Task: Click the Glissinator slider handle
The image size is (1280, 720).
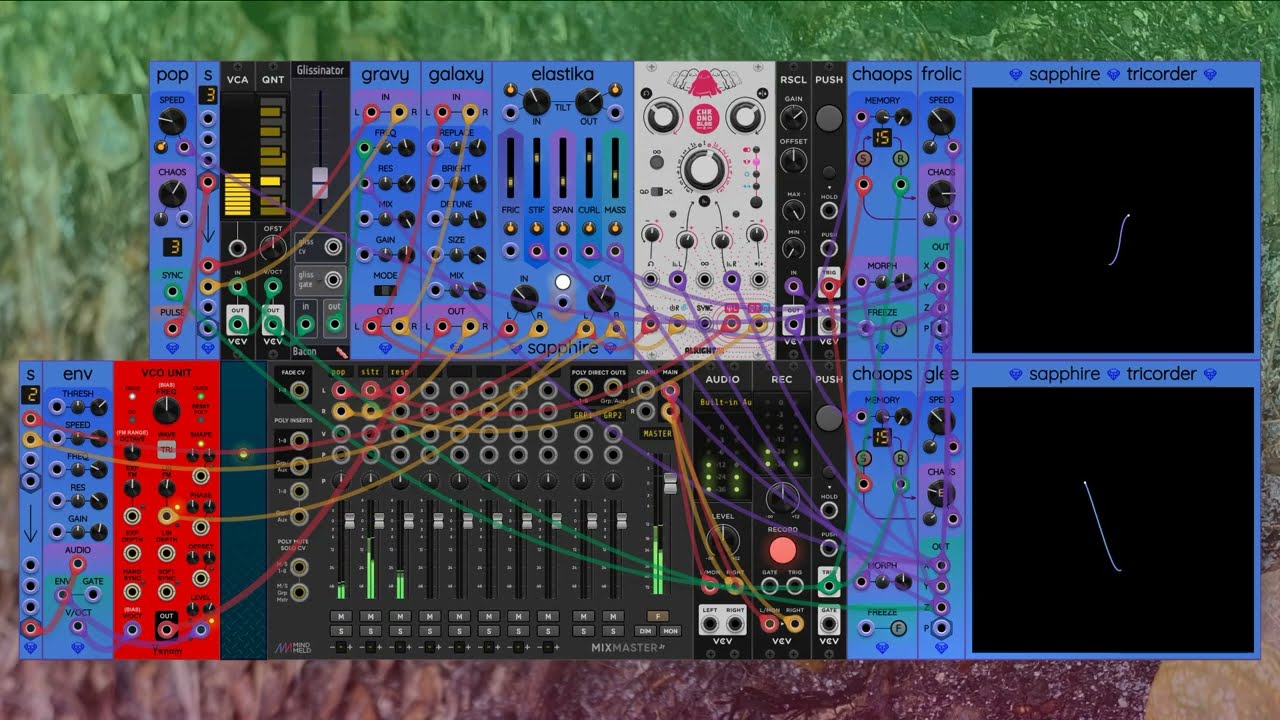Action: coord(320,182)
